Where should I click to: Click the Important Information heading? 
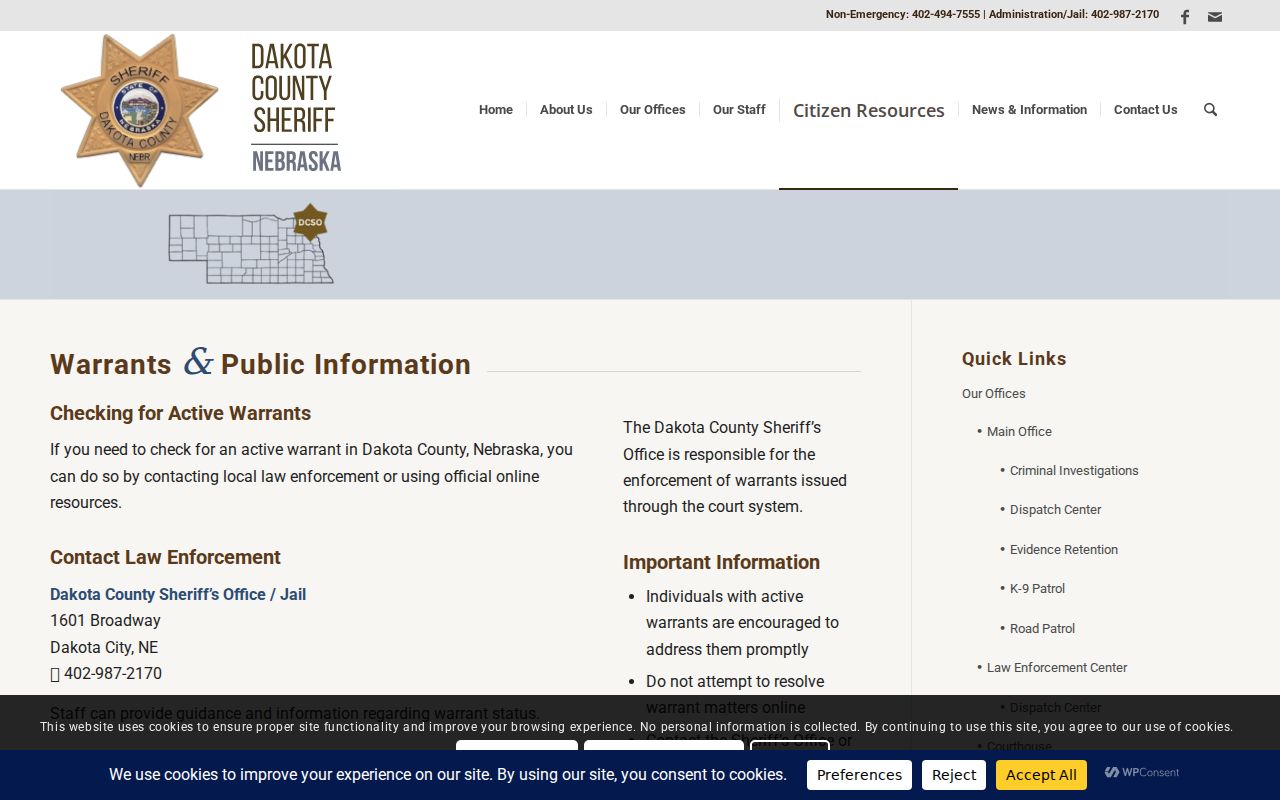pyautogui.click(x=721, y=562)
